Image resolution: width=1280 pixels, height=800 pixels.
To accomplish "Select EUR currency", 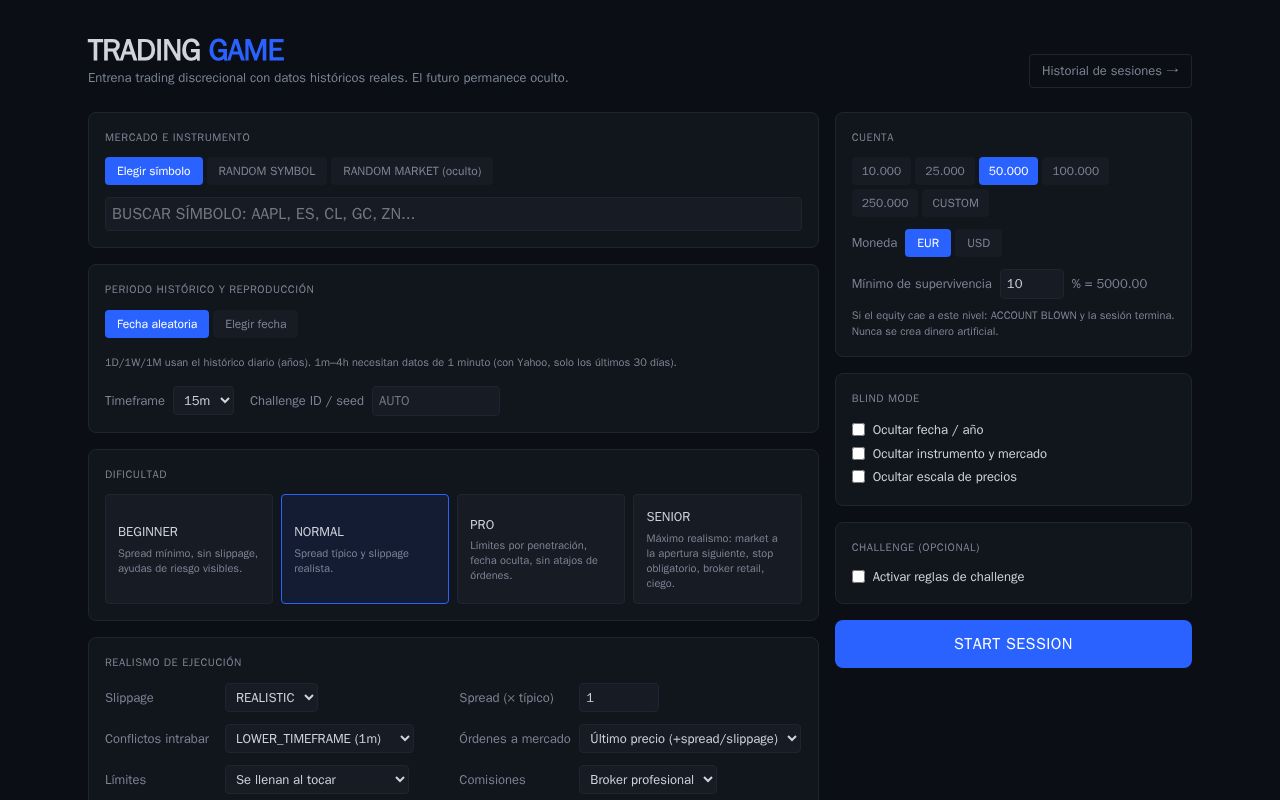I will pos(928,243).
